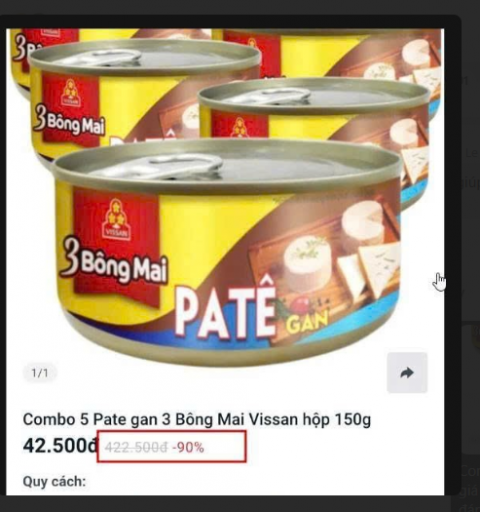Click the 42.500đ current price
Viewport: 480px width, 512px height.
[61, 446]
